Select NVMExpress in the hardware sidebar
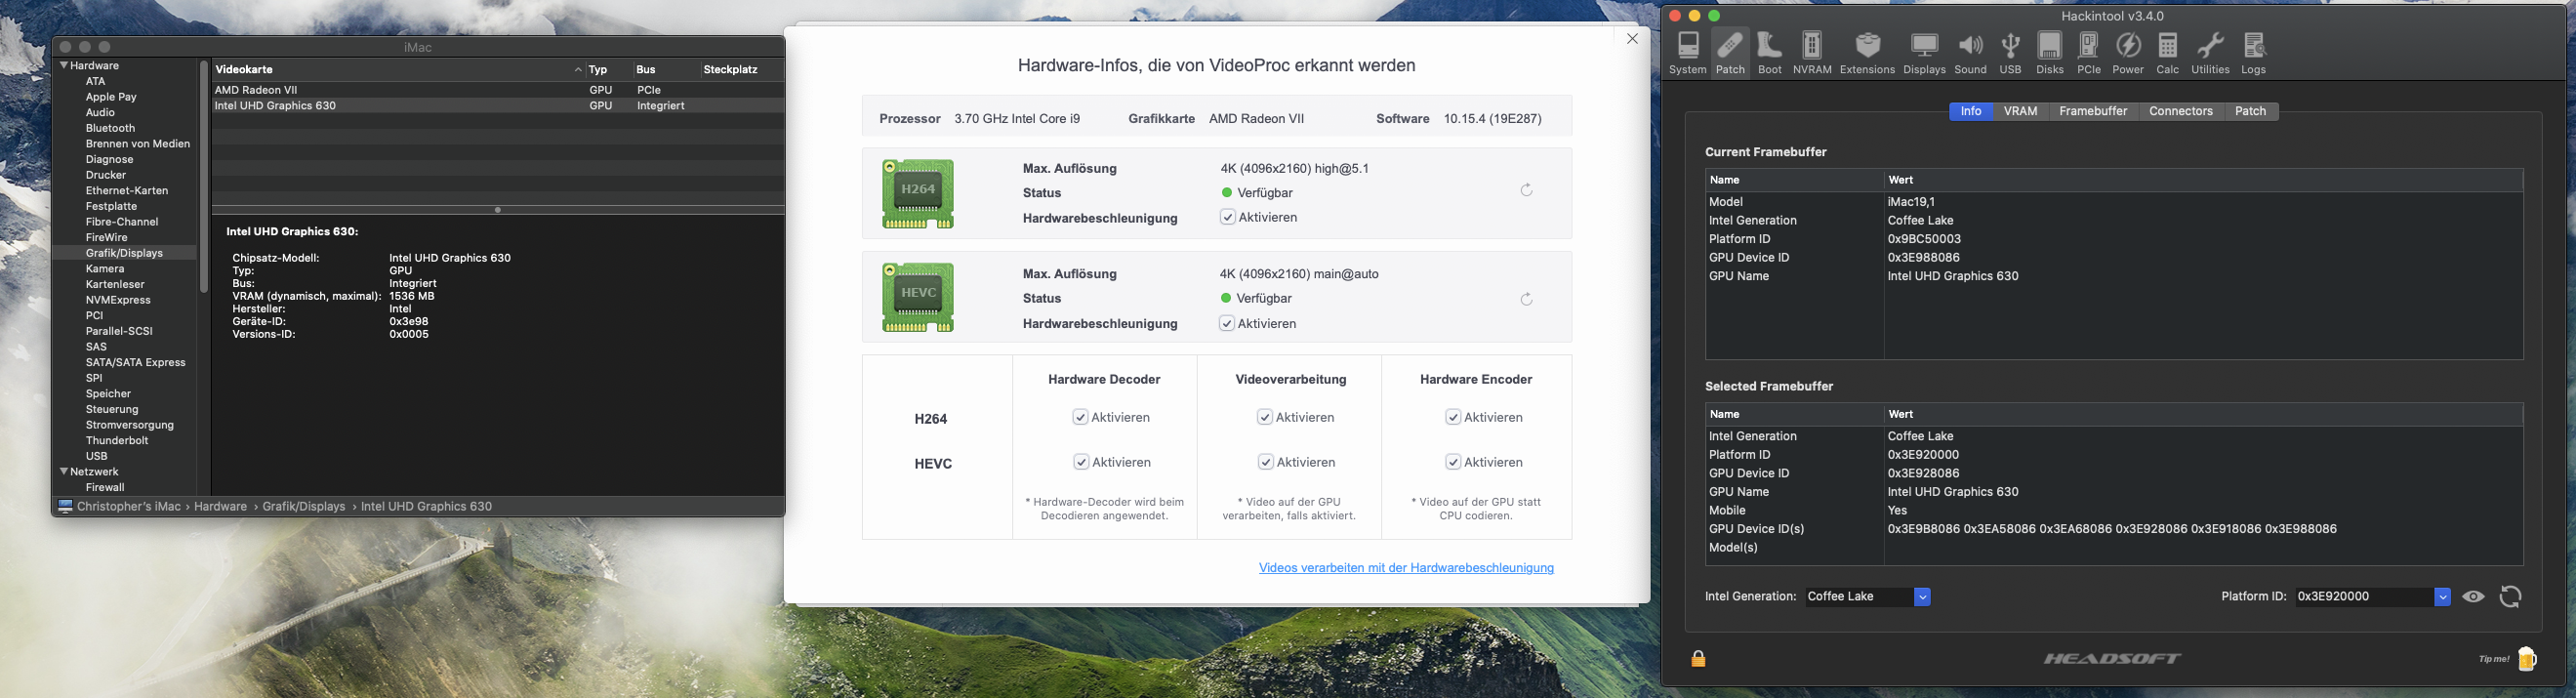This screenshot has width=2576, height=698. [118, 301]
